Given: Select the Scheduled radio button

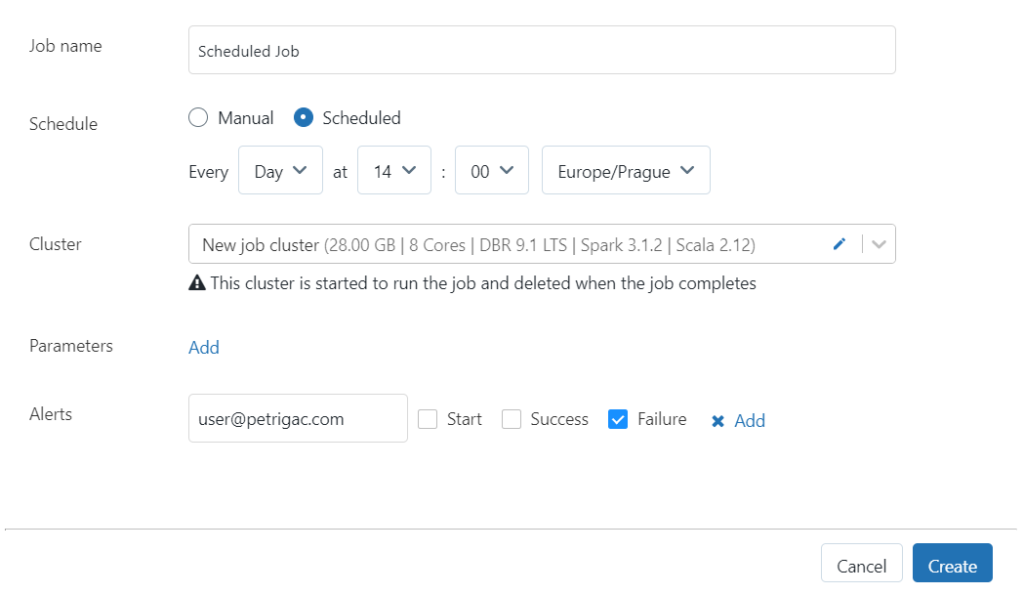Looking at the screenshot, I should 303,118.
